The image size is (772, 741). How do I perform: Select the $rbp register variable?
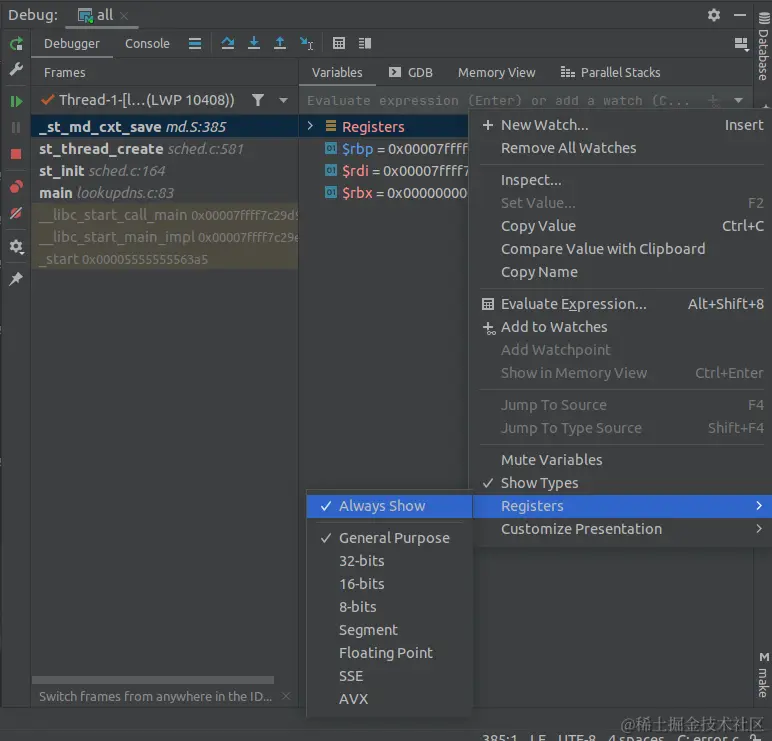[x=394, y=149]
